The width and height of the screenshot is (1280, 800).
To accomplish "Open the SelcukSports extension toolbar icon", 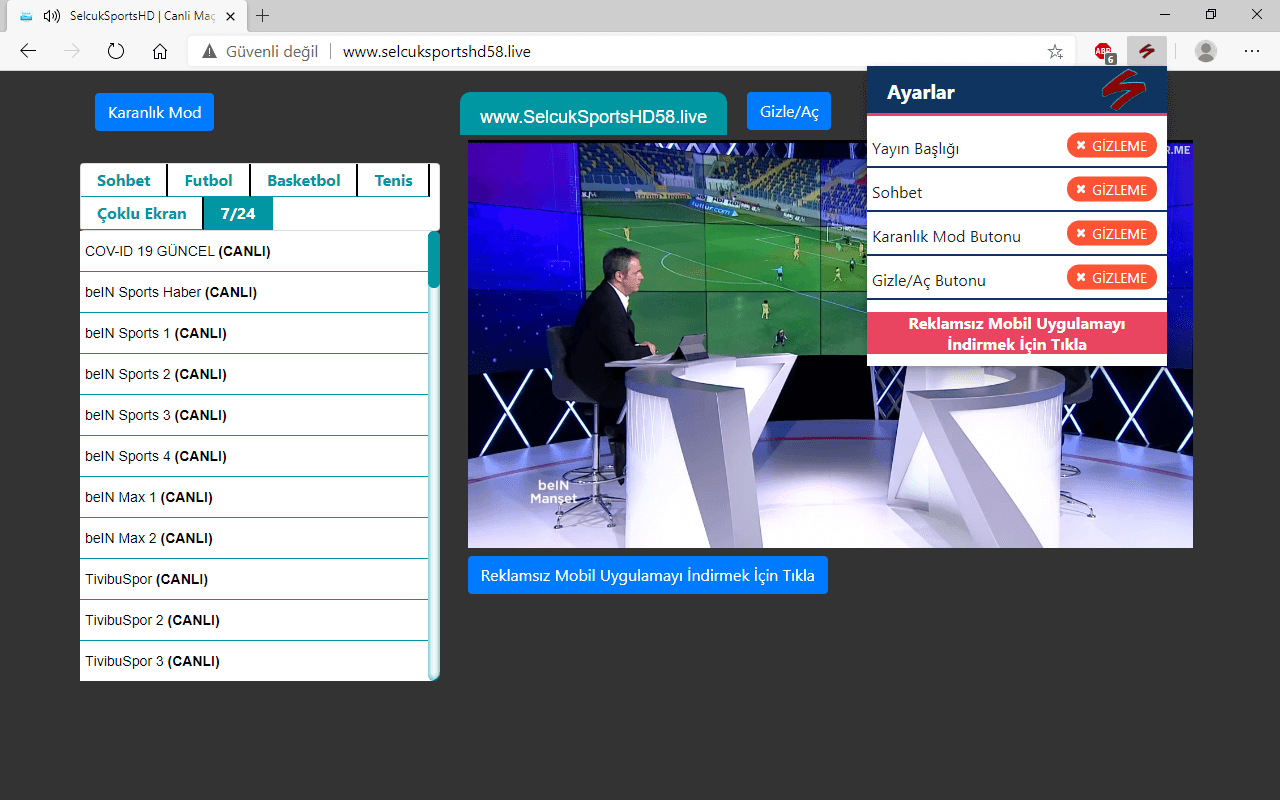I will [1146, 51].
